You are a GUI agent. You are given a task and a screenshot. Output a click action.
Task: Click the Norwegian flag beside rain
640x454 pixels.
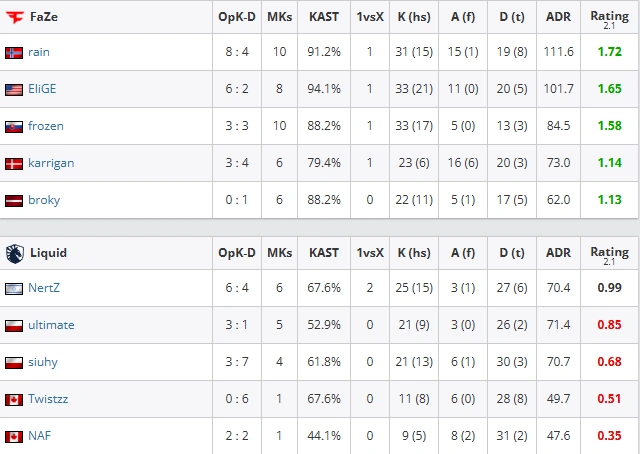(14, 53)
